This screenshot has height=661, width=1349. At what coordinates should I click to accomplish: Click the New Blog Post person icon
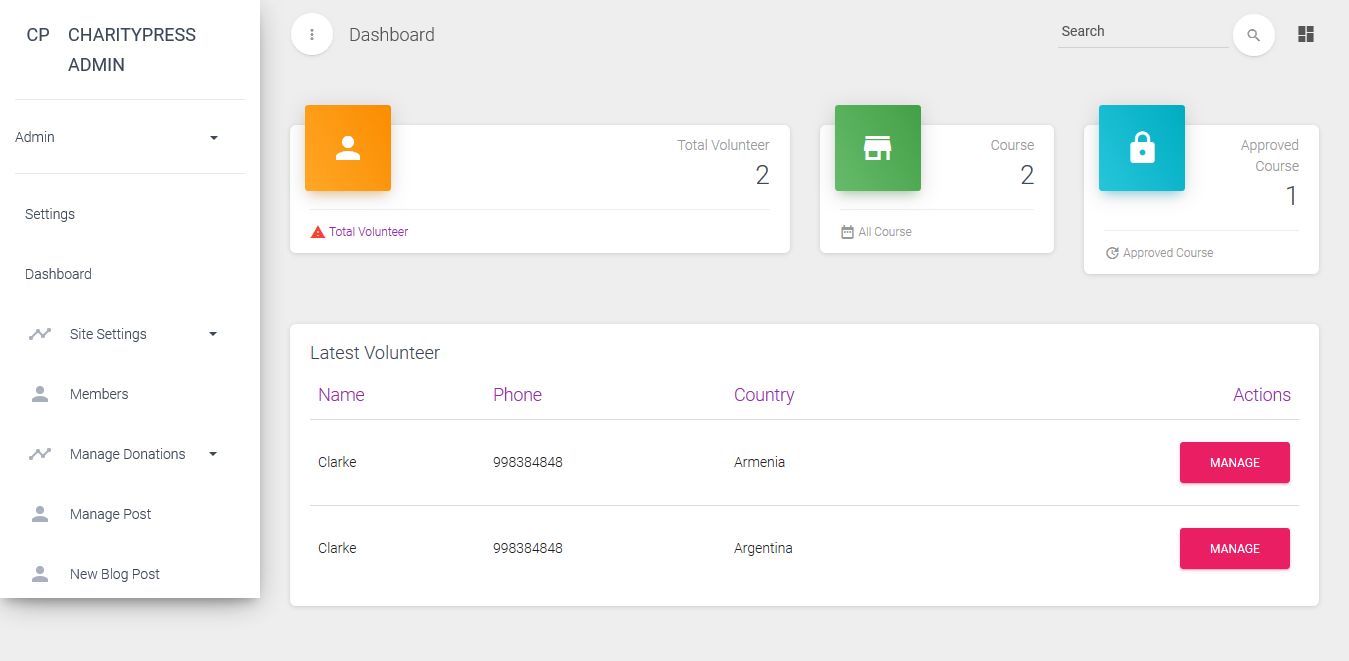[40, 574]
